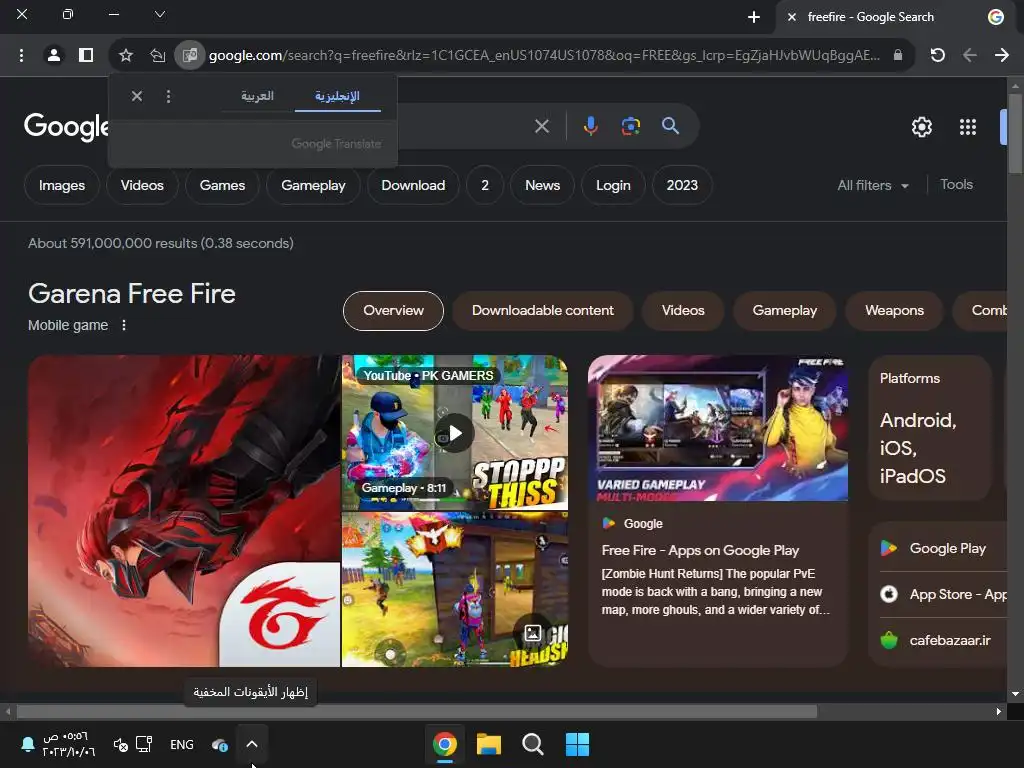Switch the ENG input language
The image size is (1024, 768).
[x=182, y=744]
